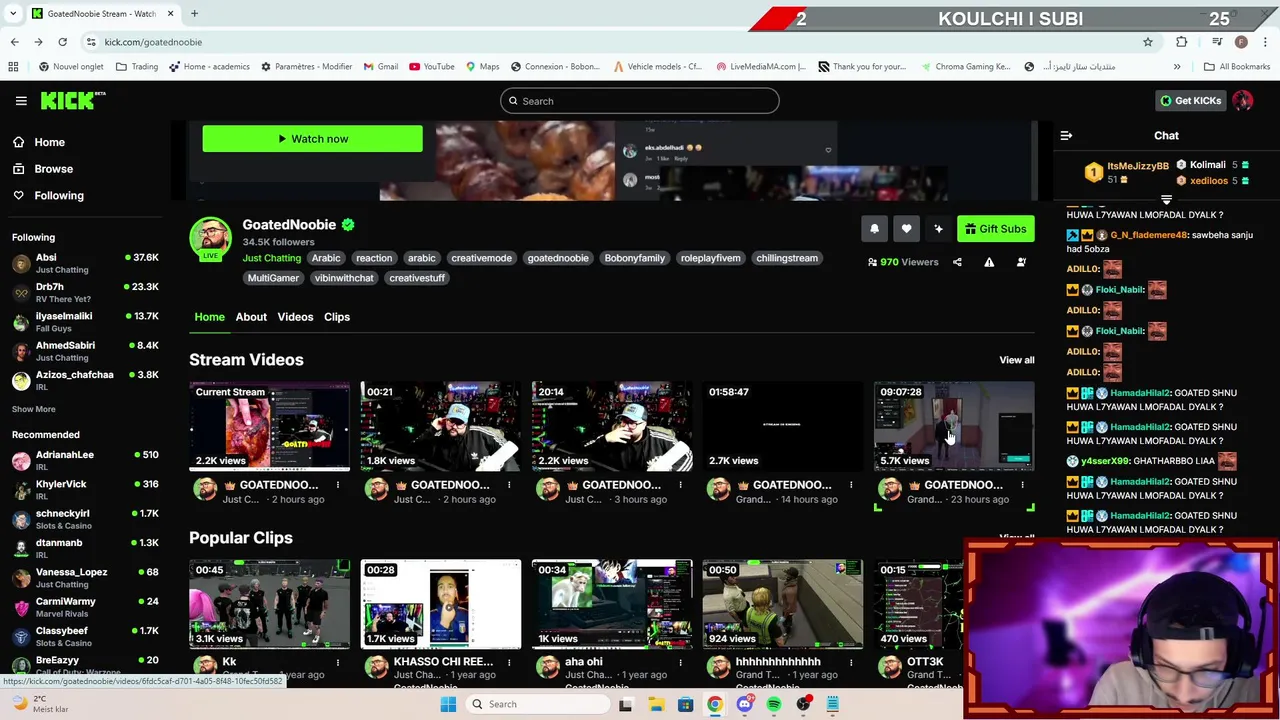Open three-dot menu of Kk clip
This screenshot has height=720, width=1280.
(338, 662)
